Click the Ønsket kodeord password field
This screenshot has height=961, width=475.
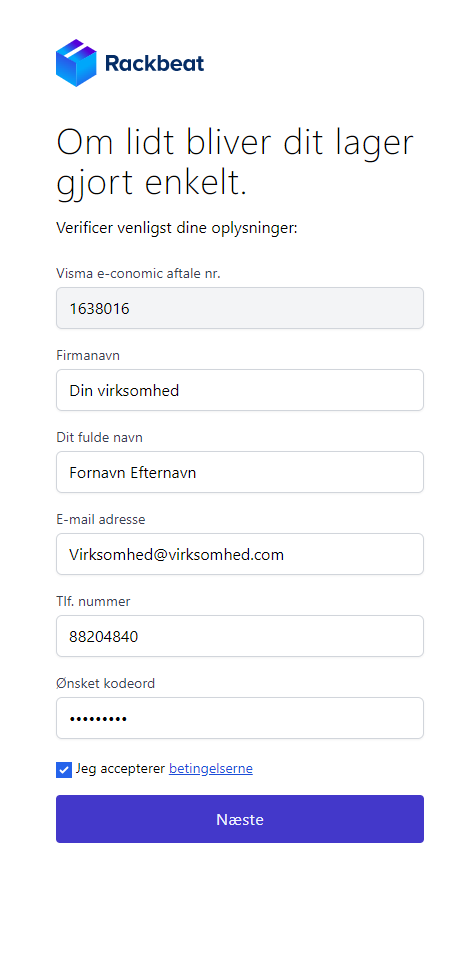[240, 718]
